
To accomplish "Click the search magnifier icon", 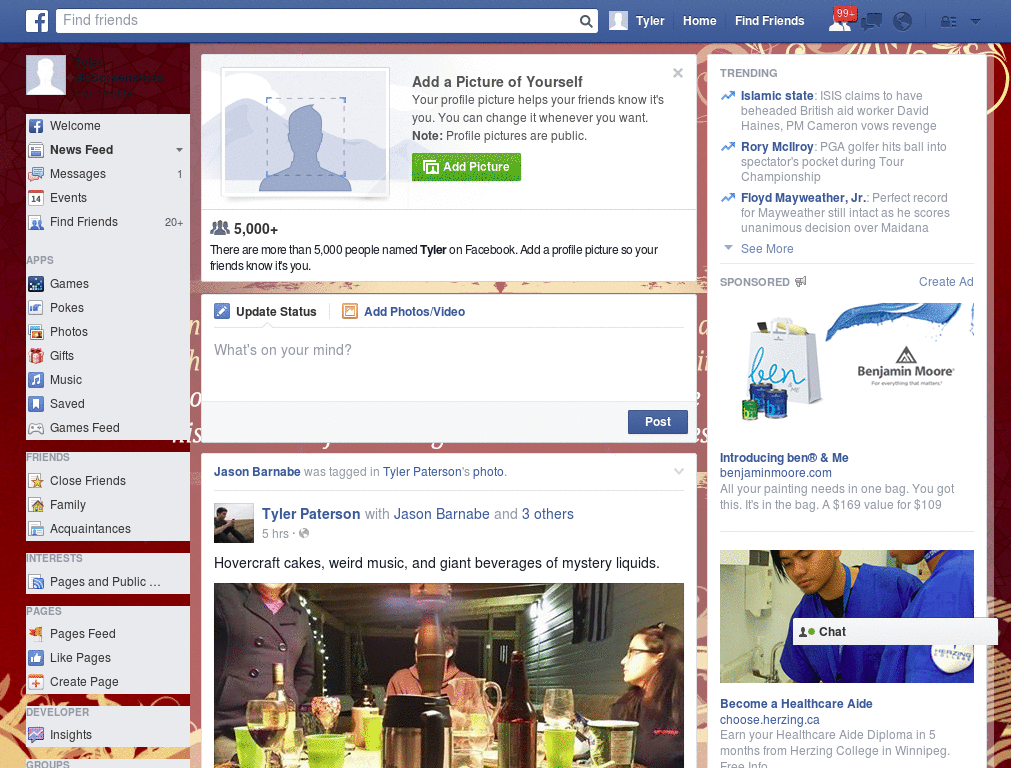I will (x=586, y=21).
